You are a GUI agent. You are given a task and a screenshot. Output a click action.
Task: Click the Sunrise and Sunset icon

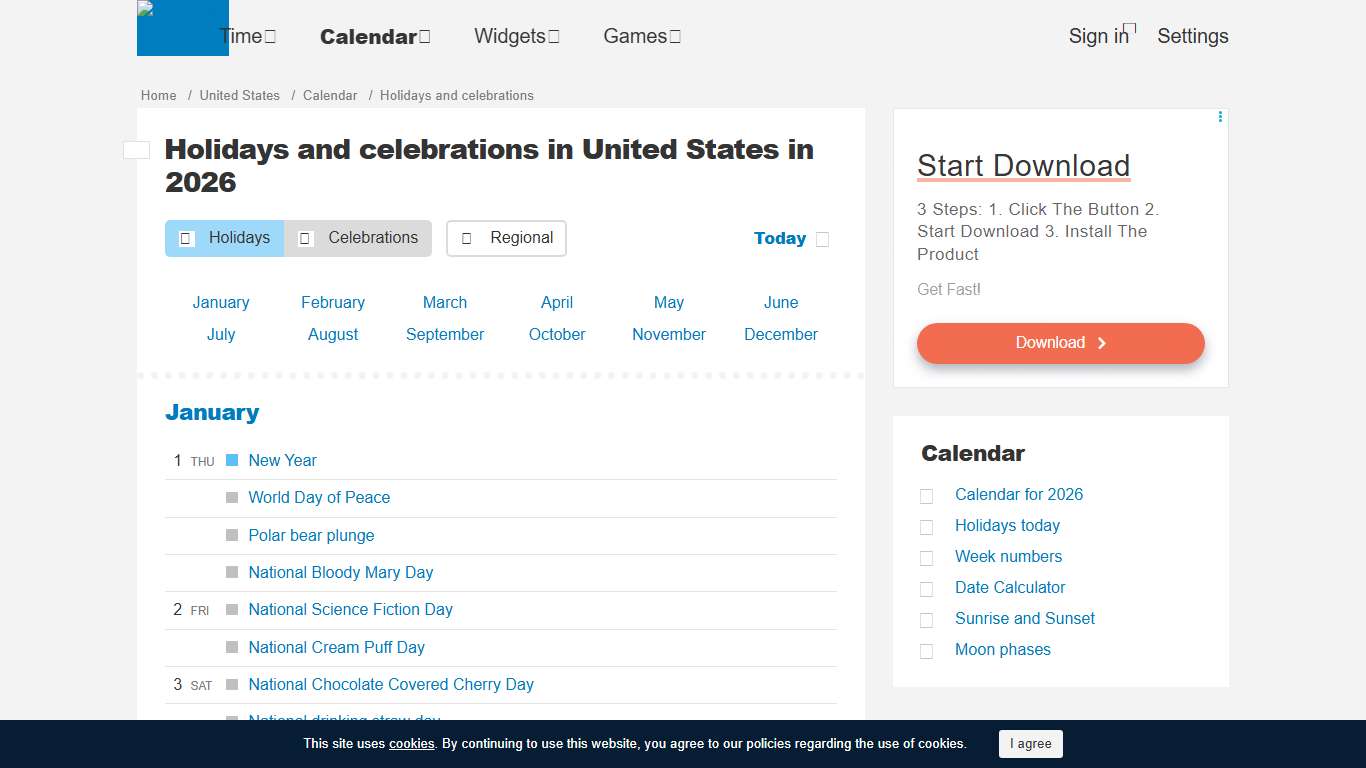[x=926, y=619]
